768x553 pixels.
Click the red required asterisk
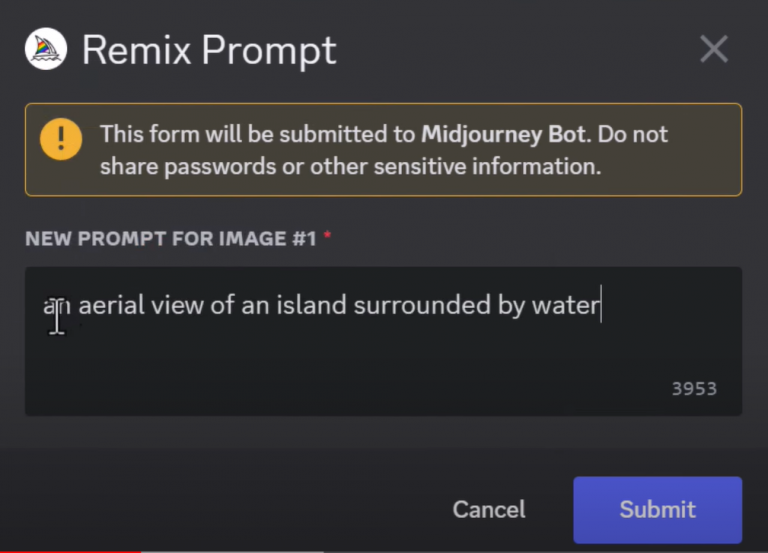(x=327, y=237)
